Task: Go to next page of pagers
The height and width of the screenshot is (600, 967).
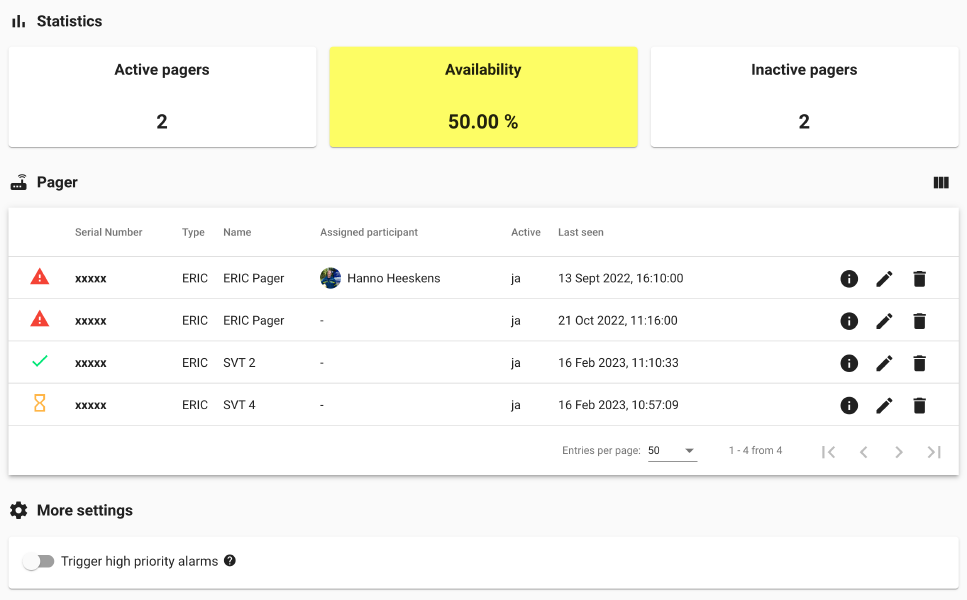Action: coord(899,452)
